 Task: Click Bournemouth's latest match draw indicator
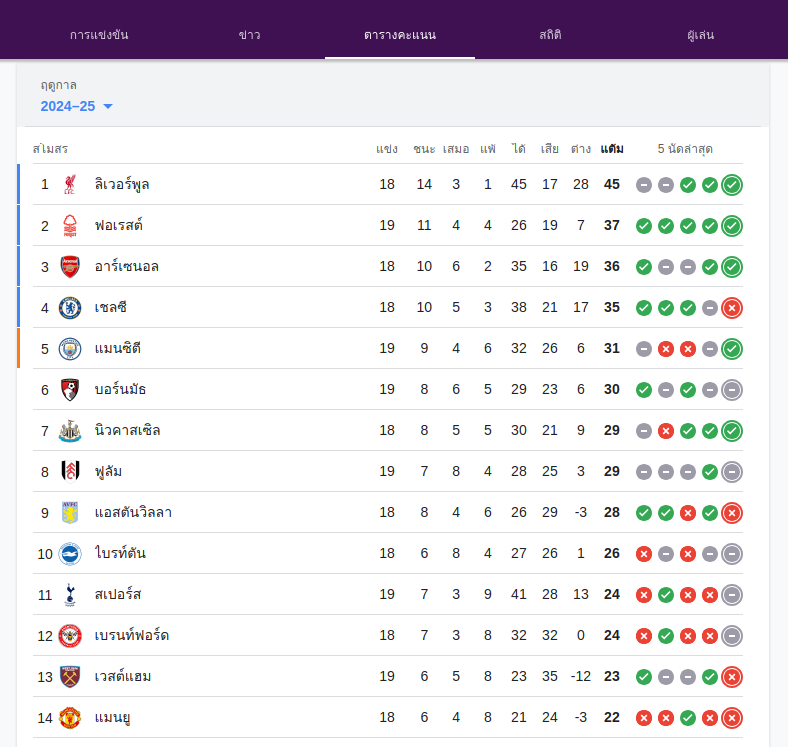tap(732, 390)
